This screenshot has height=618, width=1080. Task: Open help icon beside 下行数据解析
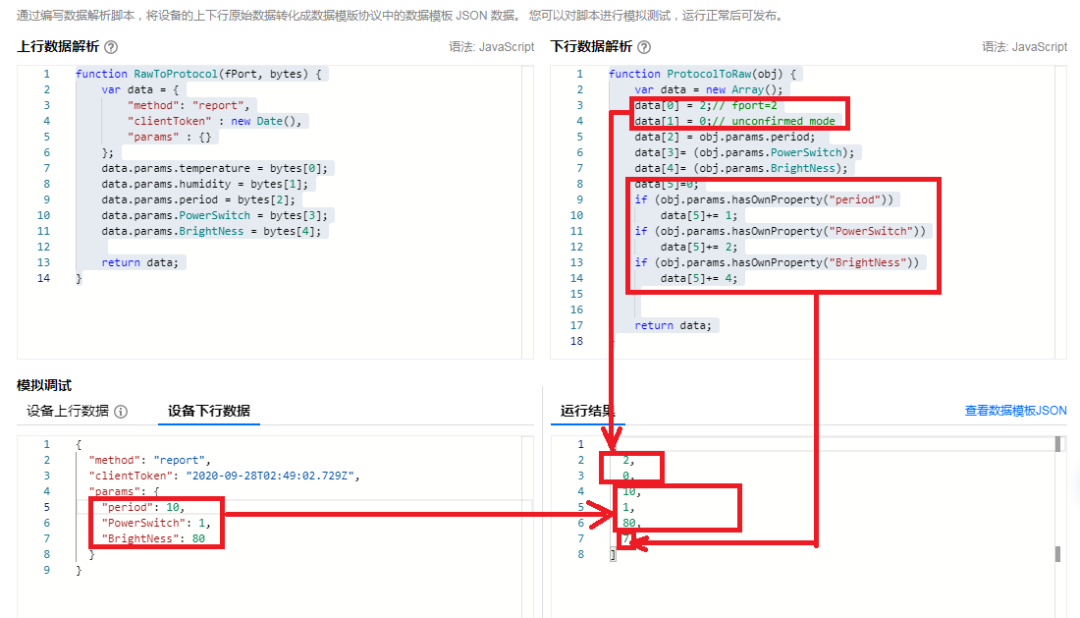[644, 47]
